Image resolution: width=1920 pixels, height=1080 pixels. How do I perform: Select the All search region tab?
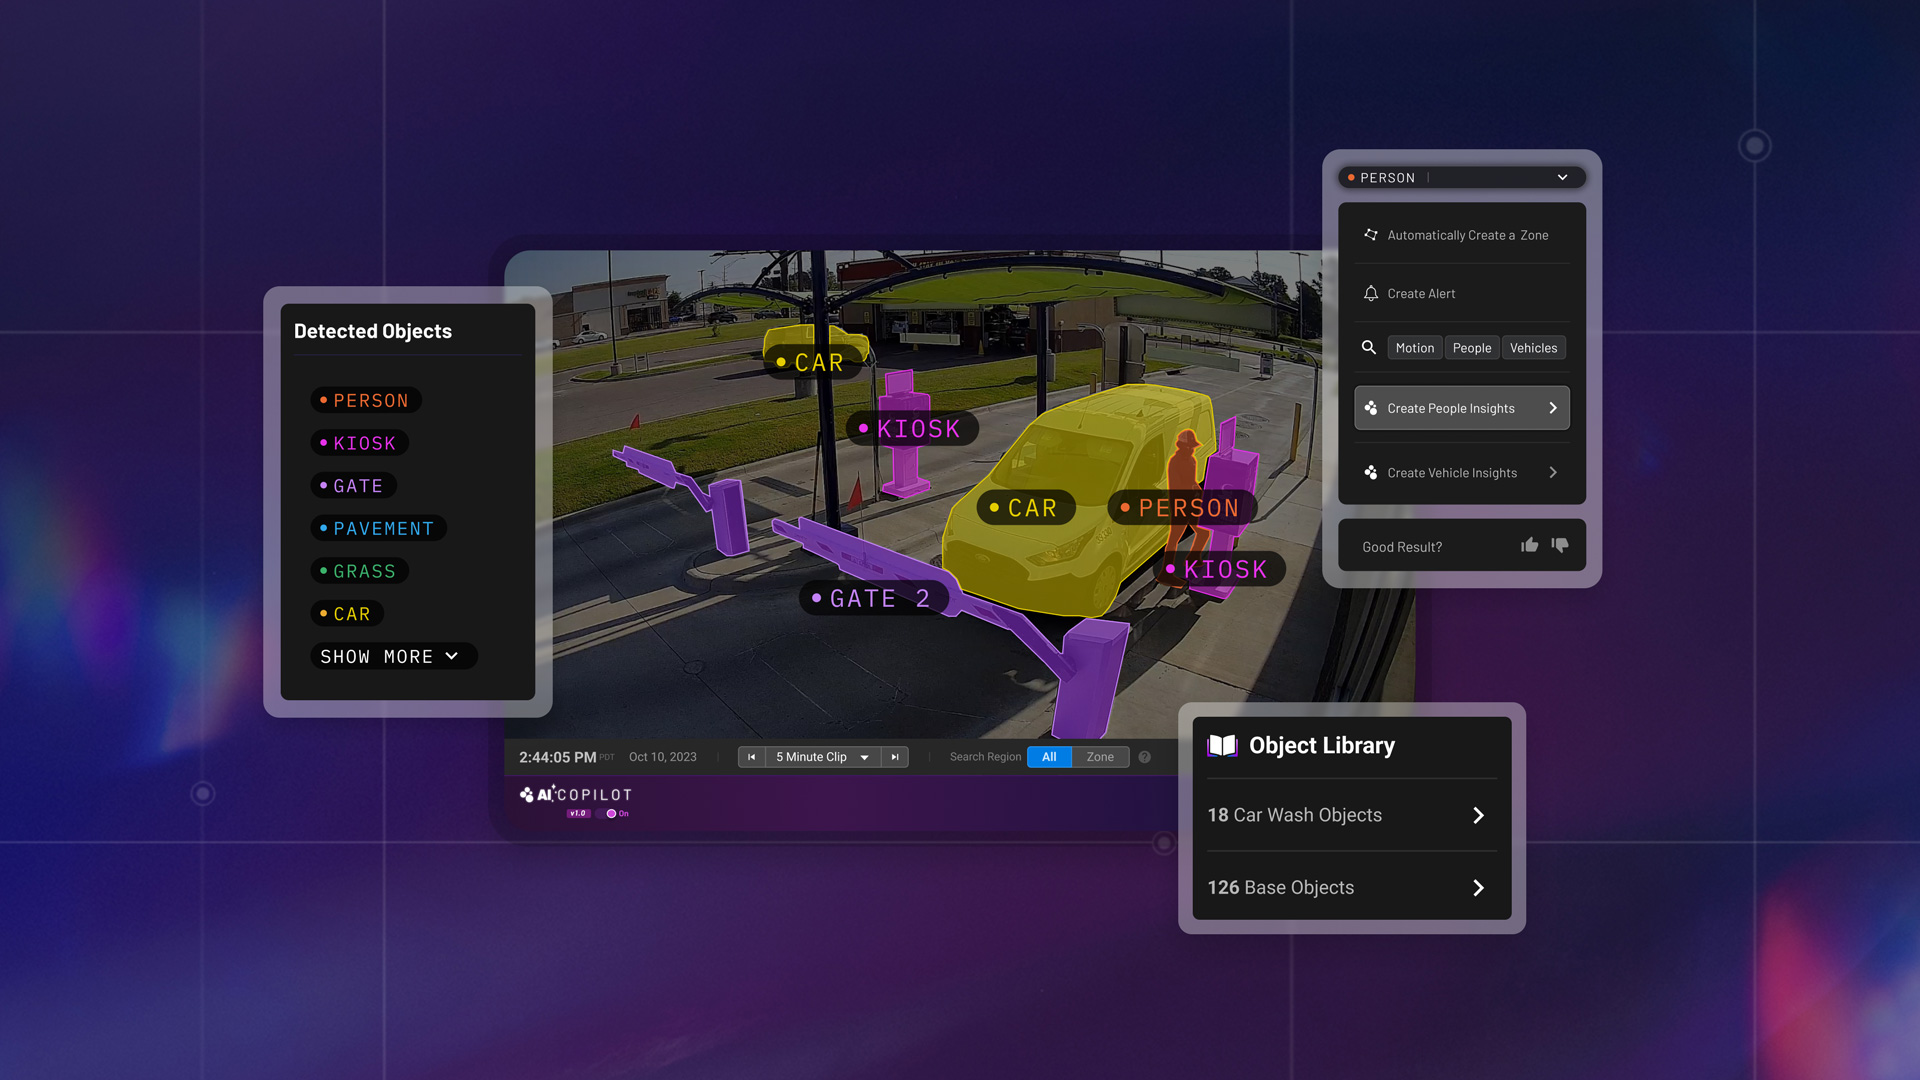tap(1049, 757)
